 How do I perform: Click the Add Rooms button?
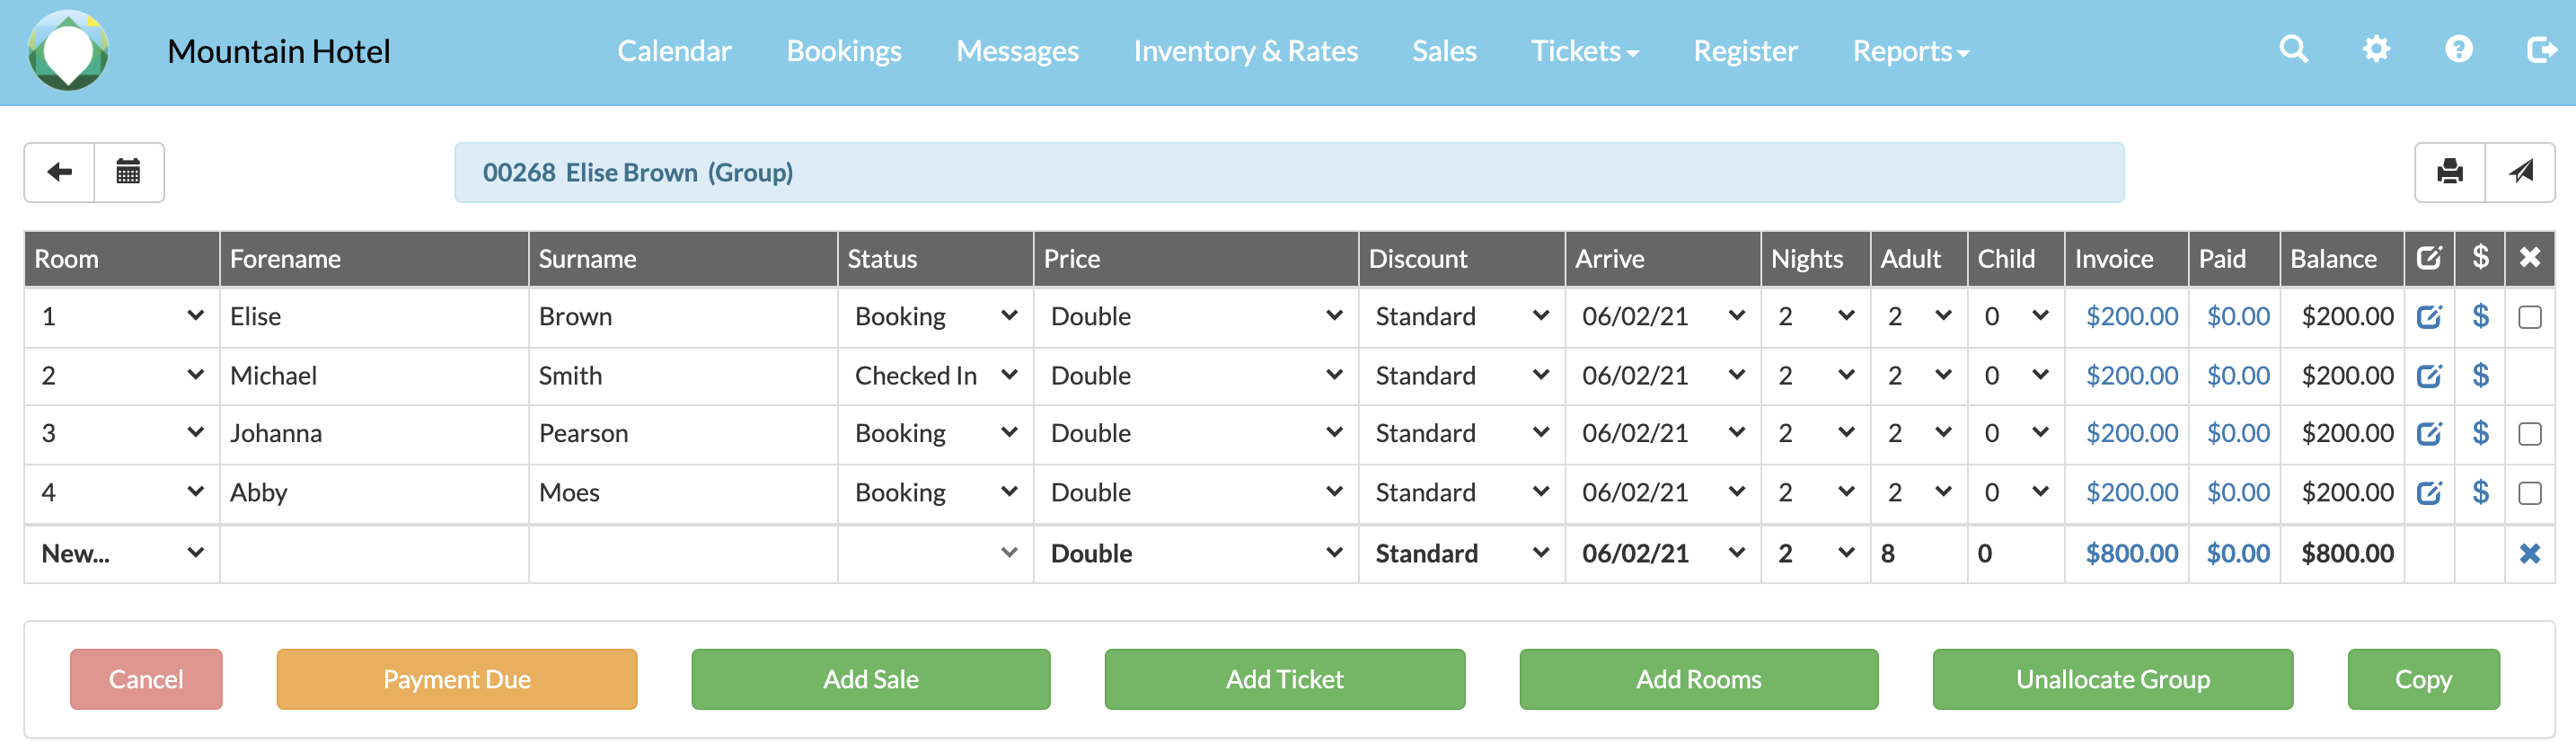[x=1698, y=679]
